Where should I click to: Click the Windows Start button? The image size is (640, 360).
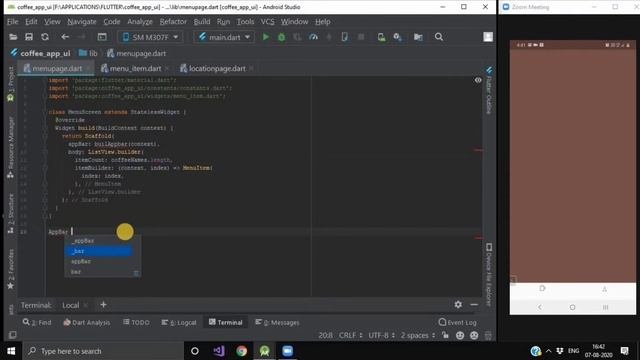(11, 351)
